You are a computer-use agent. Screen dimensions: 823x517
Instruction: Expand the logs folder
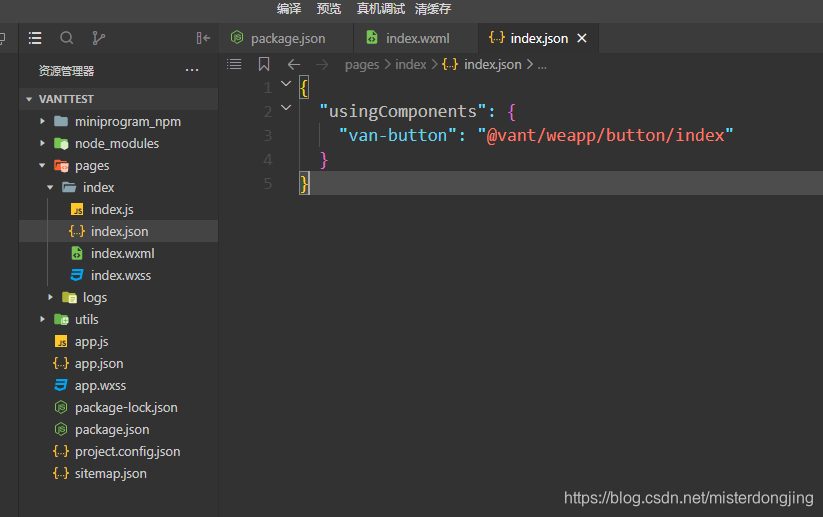pyautogui.click(x=50, y=297)
